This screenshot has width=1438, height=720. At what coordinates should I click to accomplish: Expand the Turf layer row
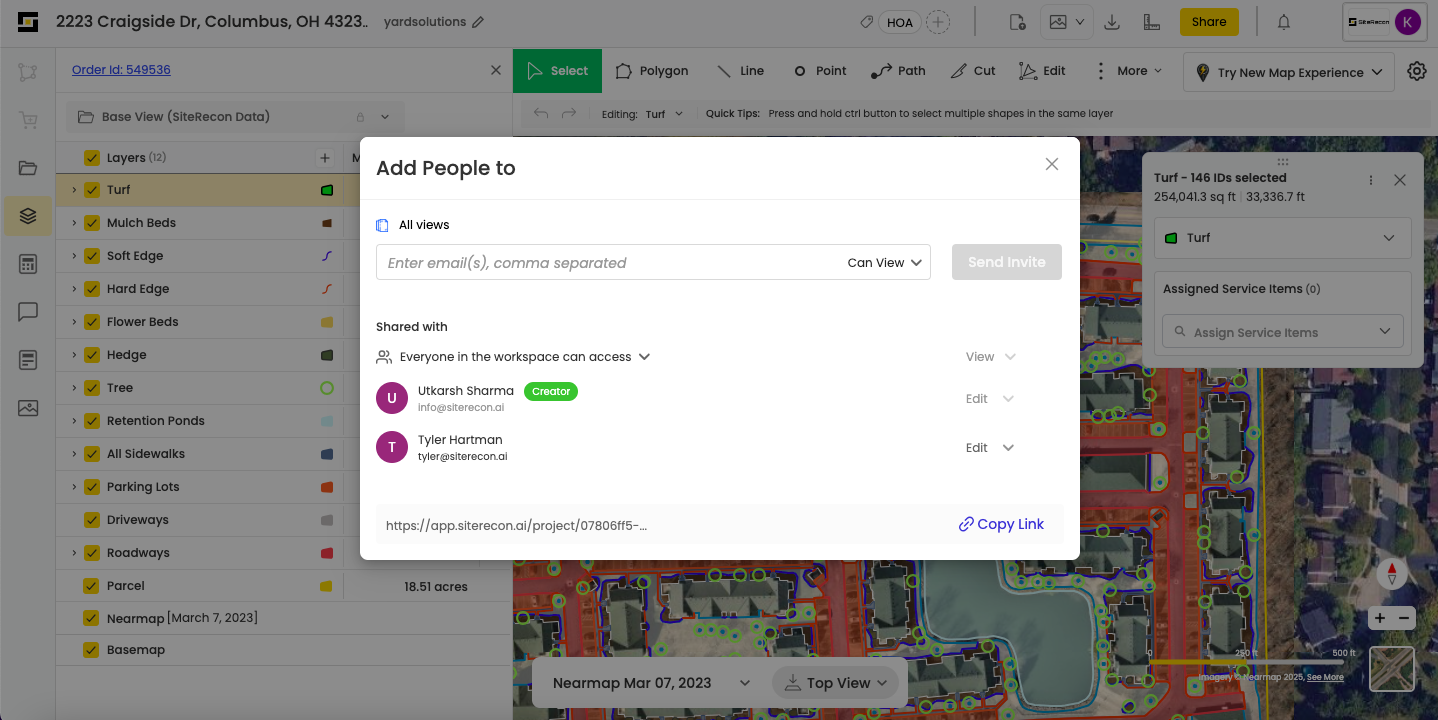74,190
